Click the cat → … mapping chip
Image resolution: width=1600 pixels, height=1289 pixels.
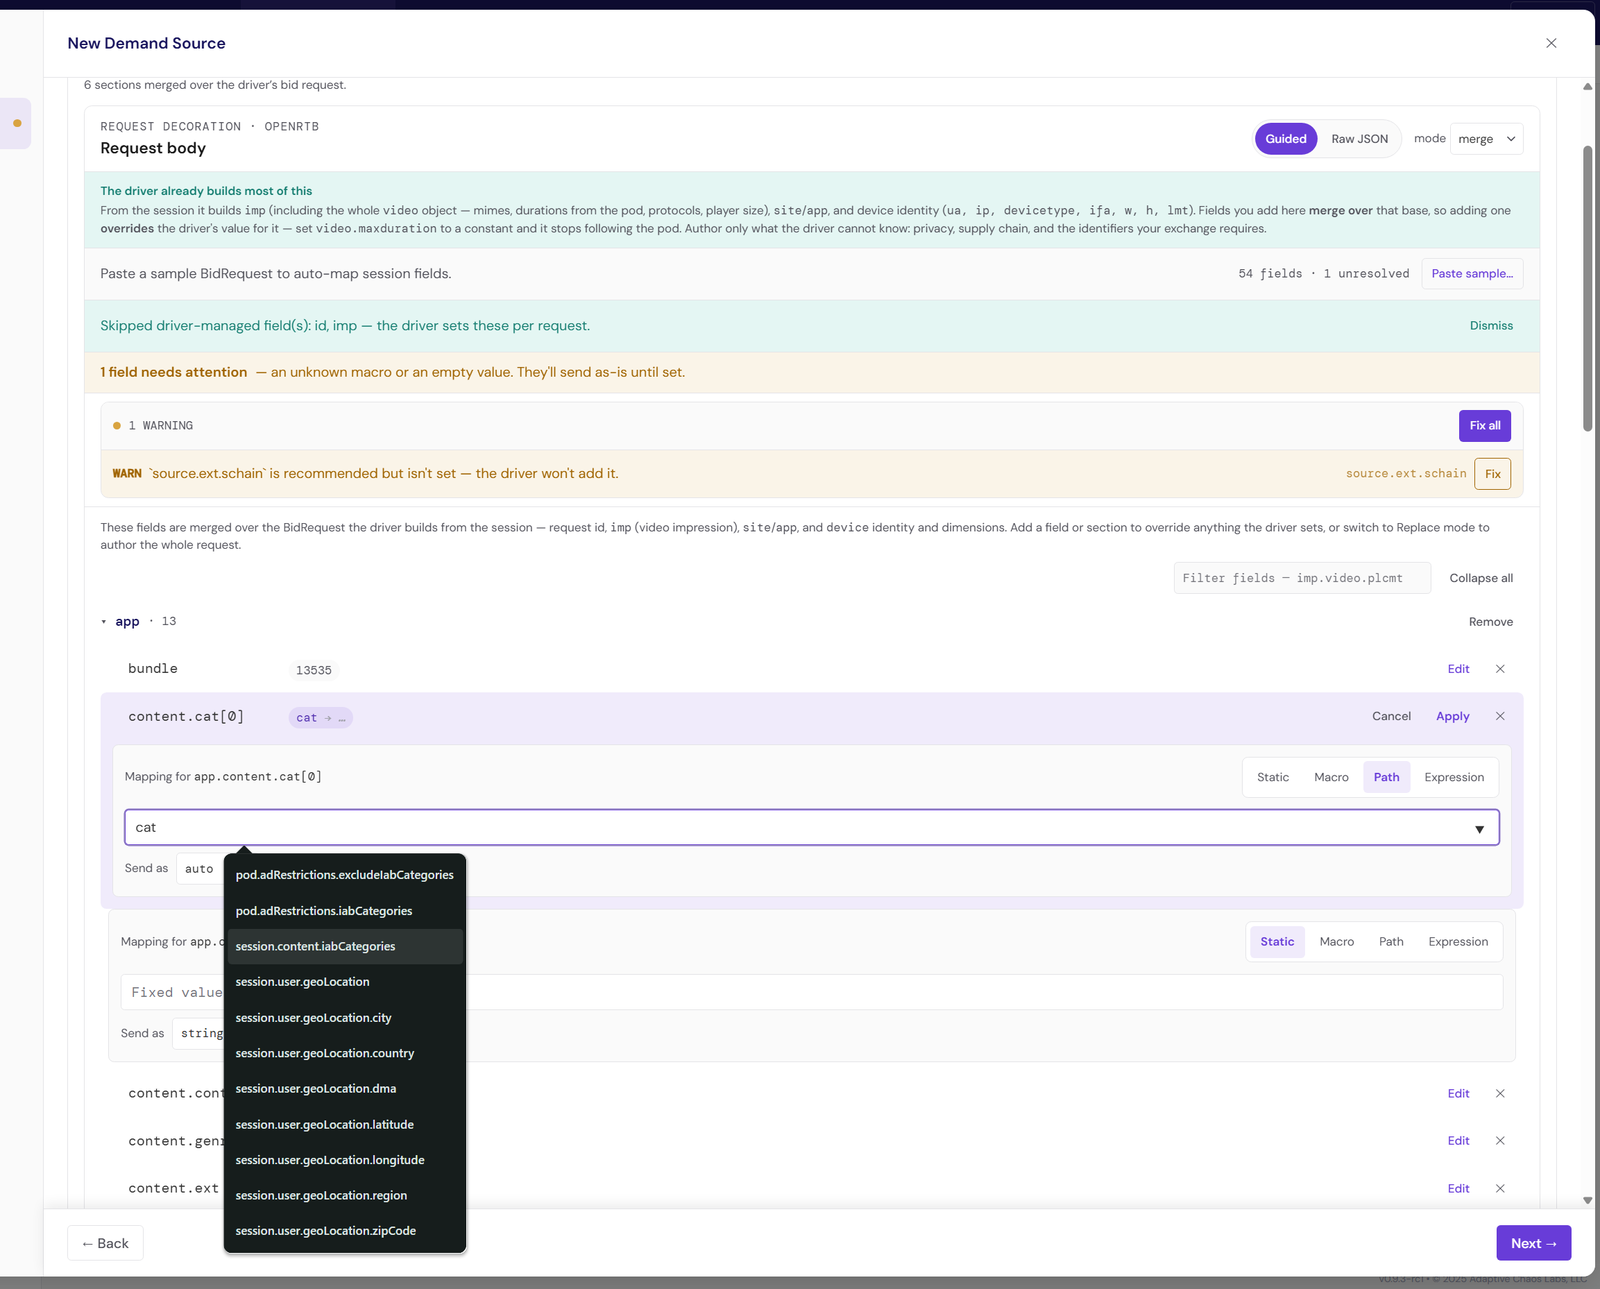[320, 718]
